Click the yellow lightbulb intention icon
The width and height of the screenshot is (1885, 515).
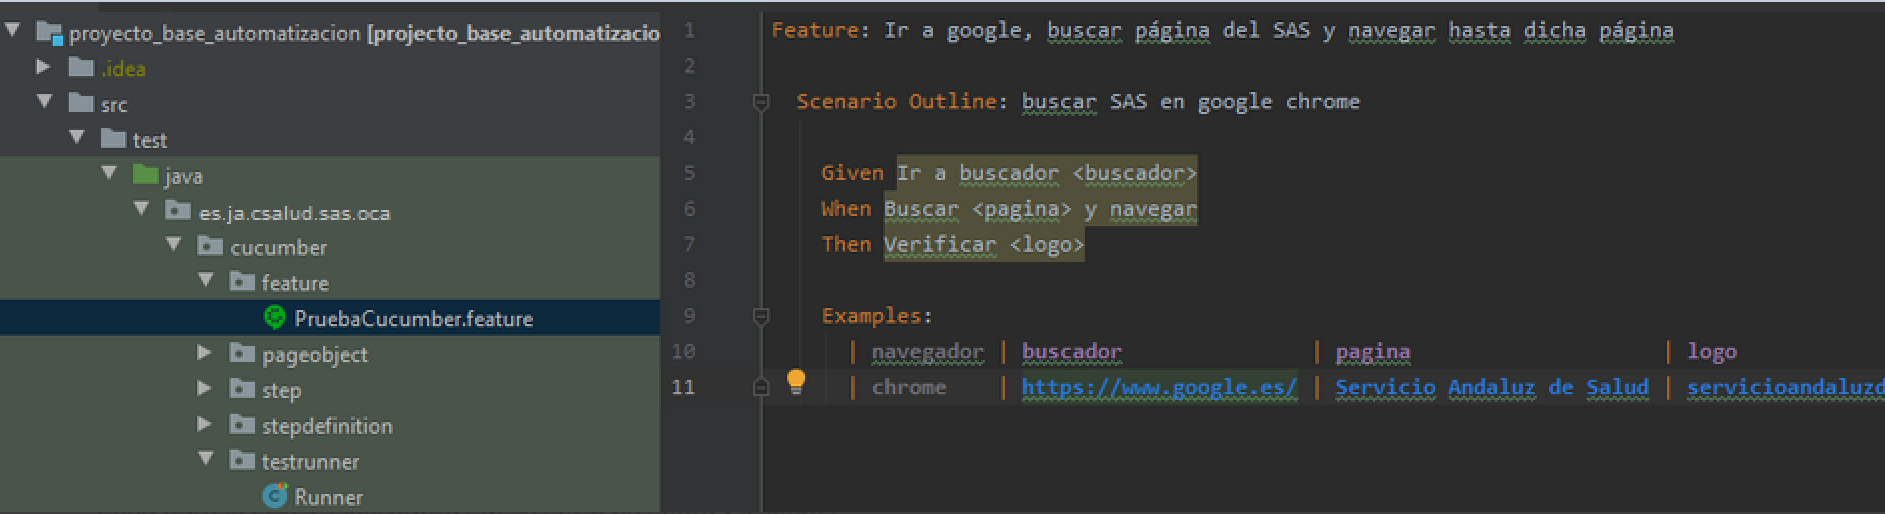796,381
